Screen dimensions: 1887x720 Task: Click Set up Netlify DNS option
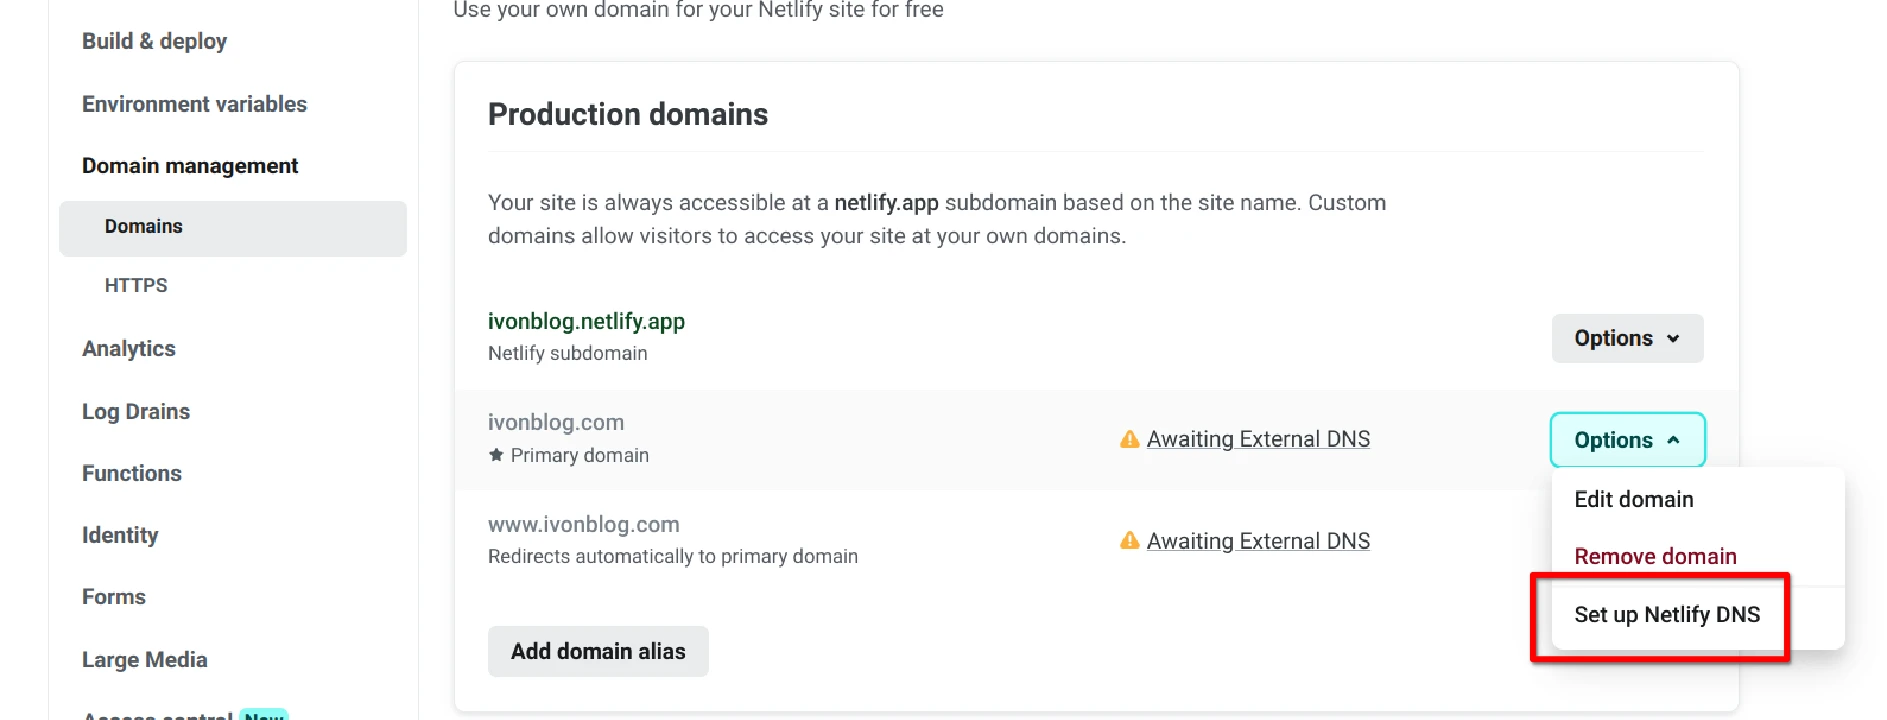[1666, 614]
